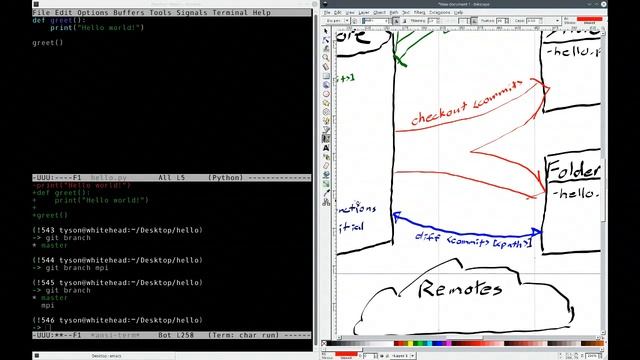This screenshot has width=640, height=360.
Task: Select the Text tool in Inkscape
Action: coord(326,148)
